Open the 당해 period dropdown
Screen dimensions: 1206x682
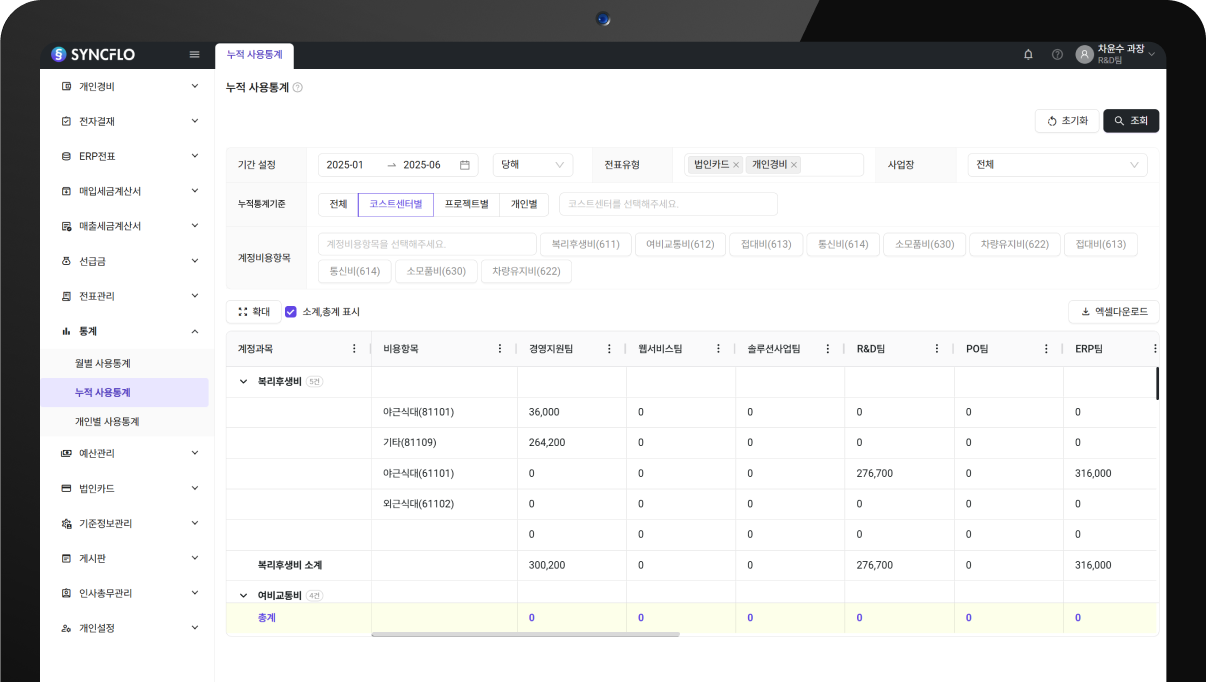click(x=532, y=165)
